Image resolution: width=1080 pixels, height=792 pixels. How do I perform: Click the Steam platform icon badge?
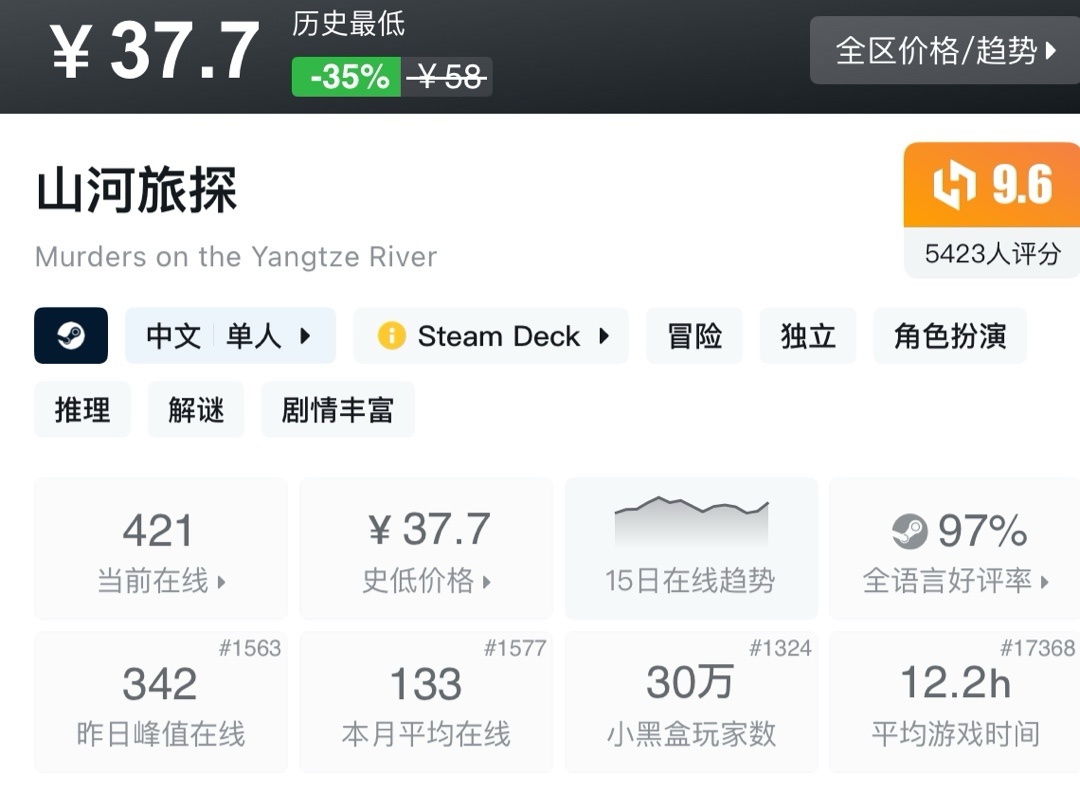pos(71,336)
